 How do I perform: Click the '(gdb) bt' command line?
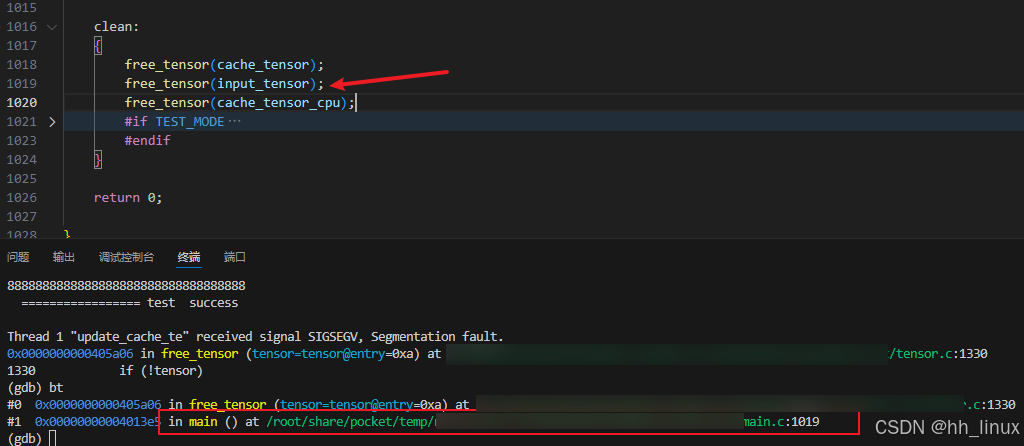35,387
